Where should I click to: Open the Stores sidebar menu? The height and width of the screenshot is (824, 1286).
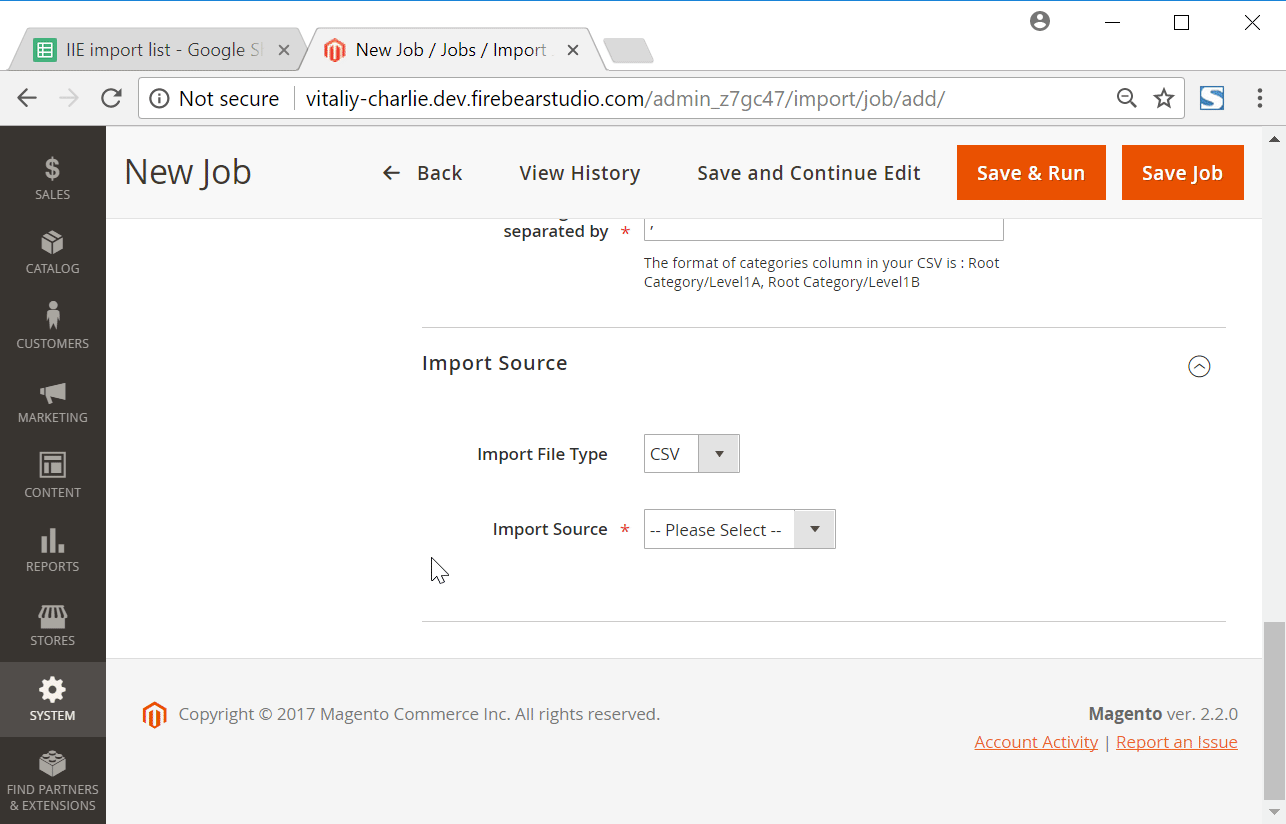tap(52, 624)
